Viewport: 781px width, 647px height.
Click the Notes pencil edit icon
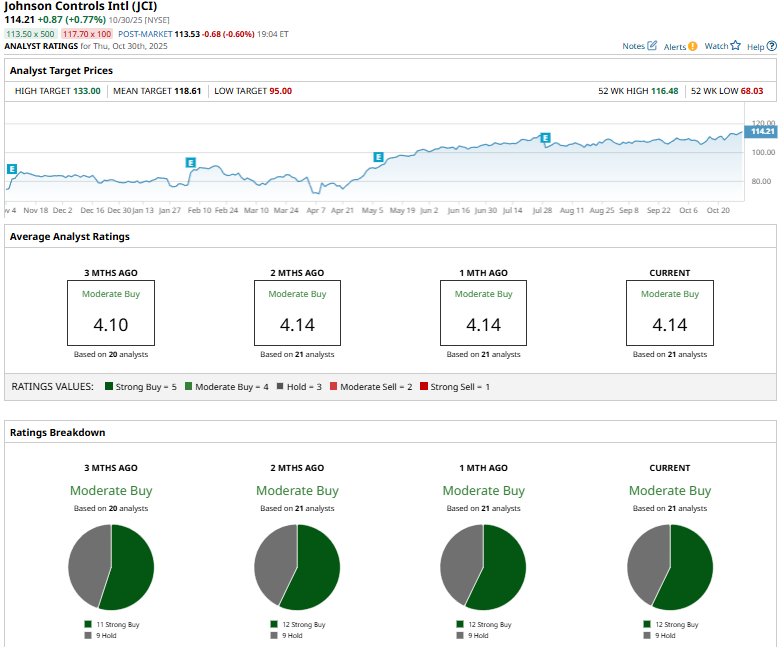(x=652, y=46)
